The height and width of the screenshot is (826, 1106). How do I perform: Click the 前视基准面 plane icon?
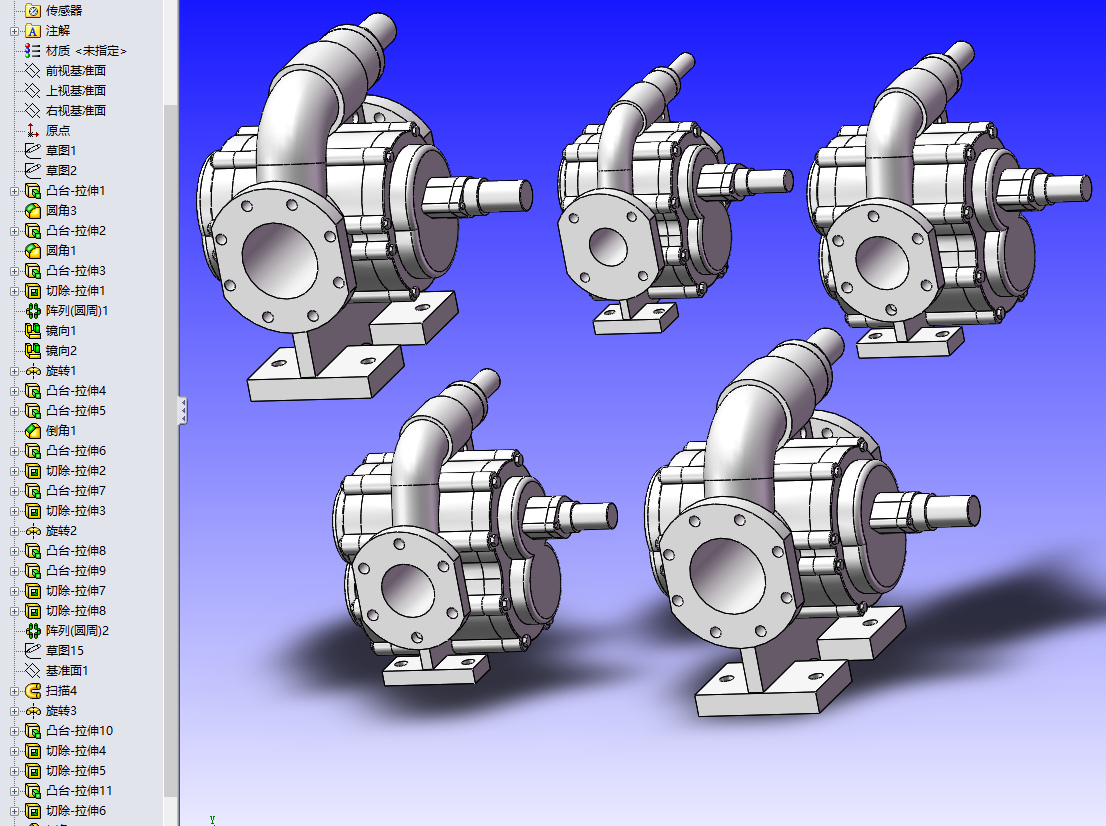(x=32, y=71)
